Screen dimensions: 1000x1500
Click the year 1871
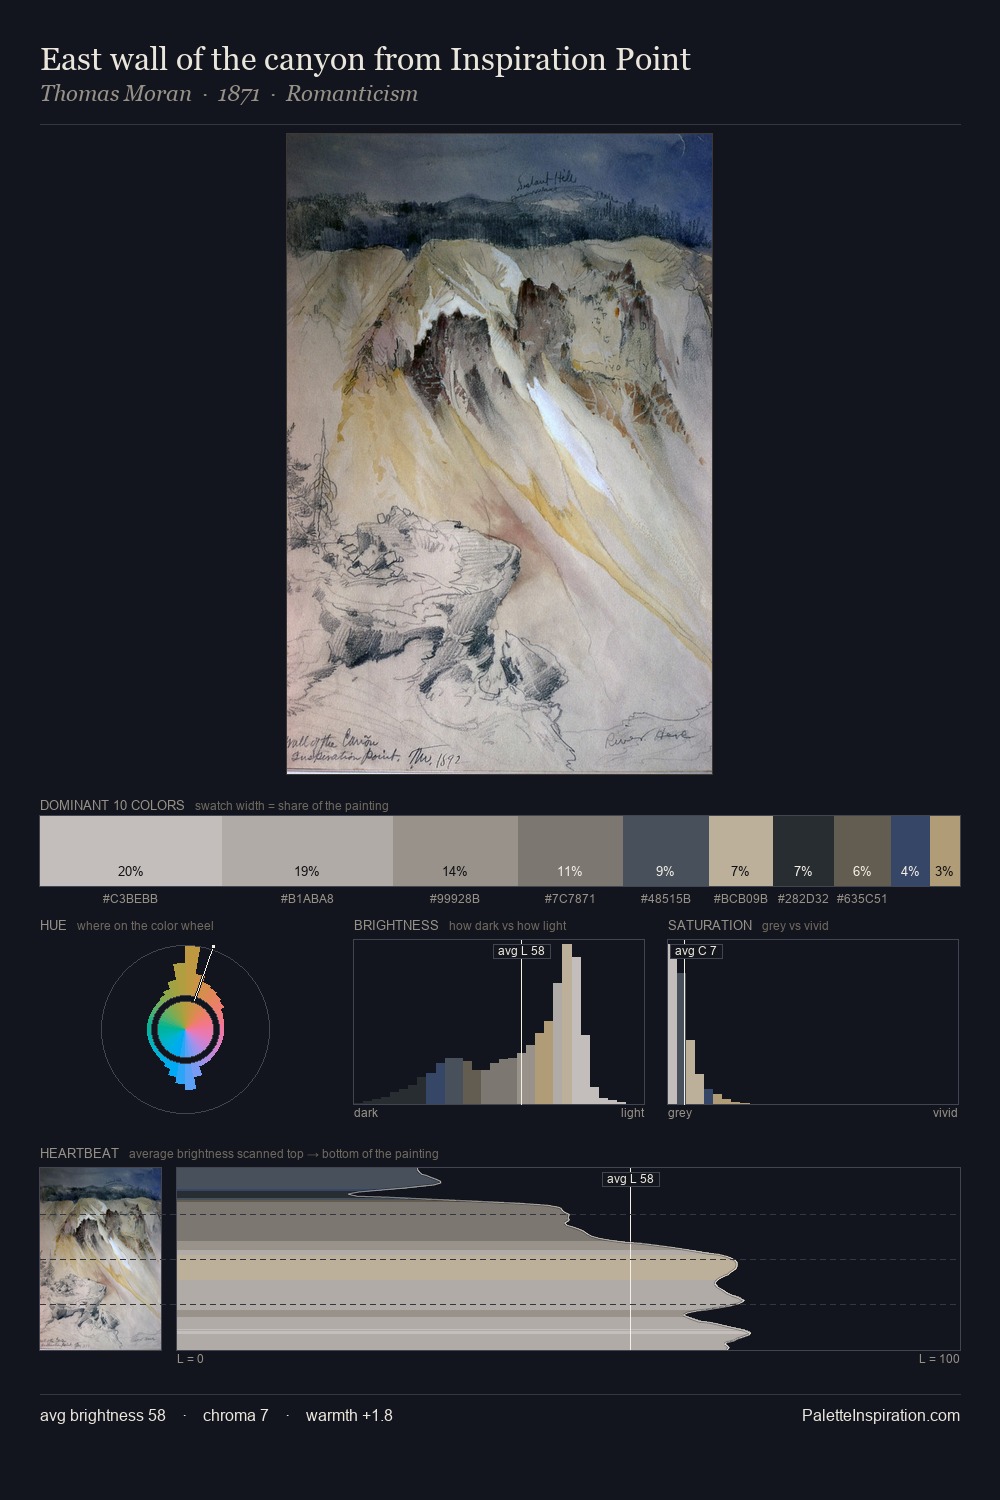[238, 94]
